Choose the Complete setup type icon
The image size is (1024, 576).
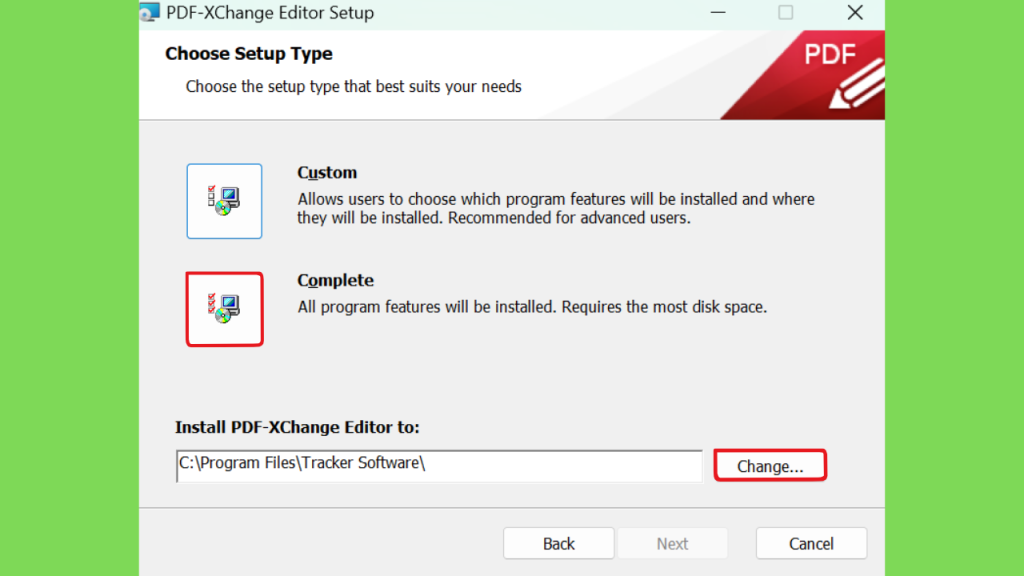point(224,309)
